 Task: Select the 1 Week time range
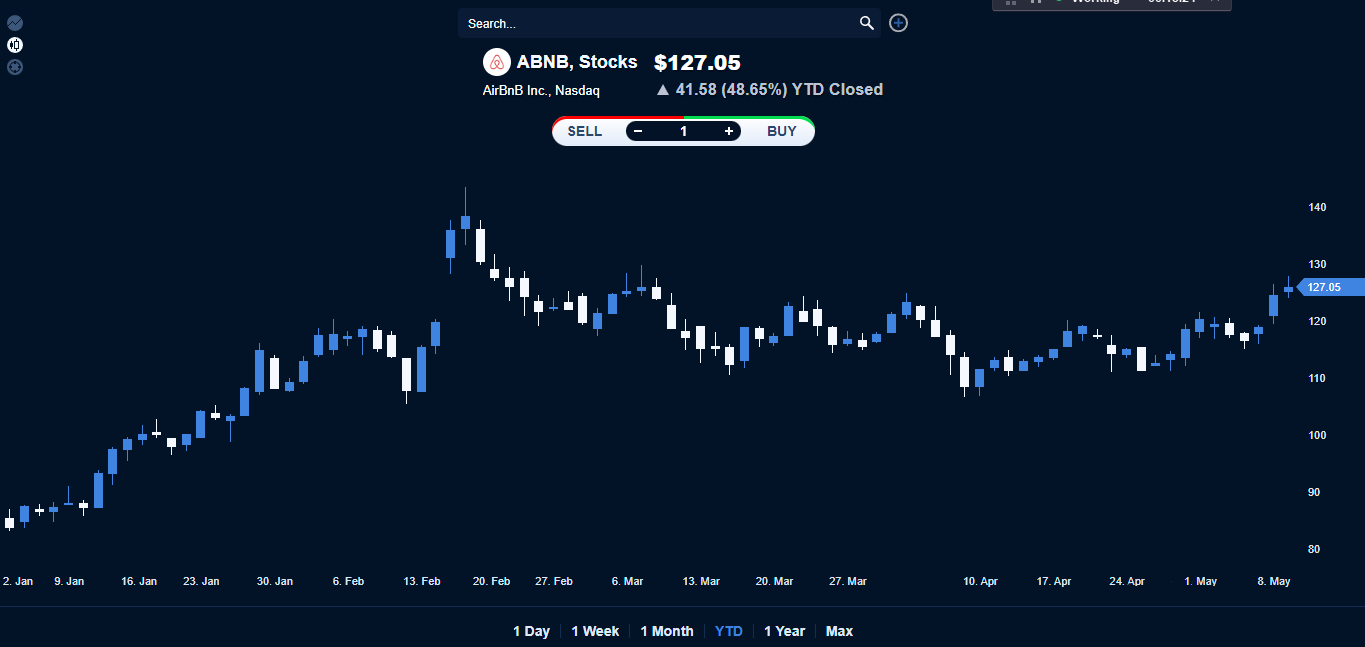(595, 631)
